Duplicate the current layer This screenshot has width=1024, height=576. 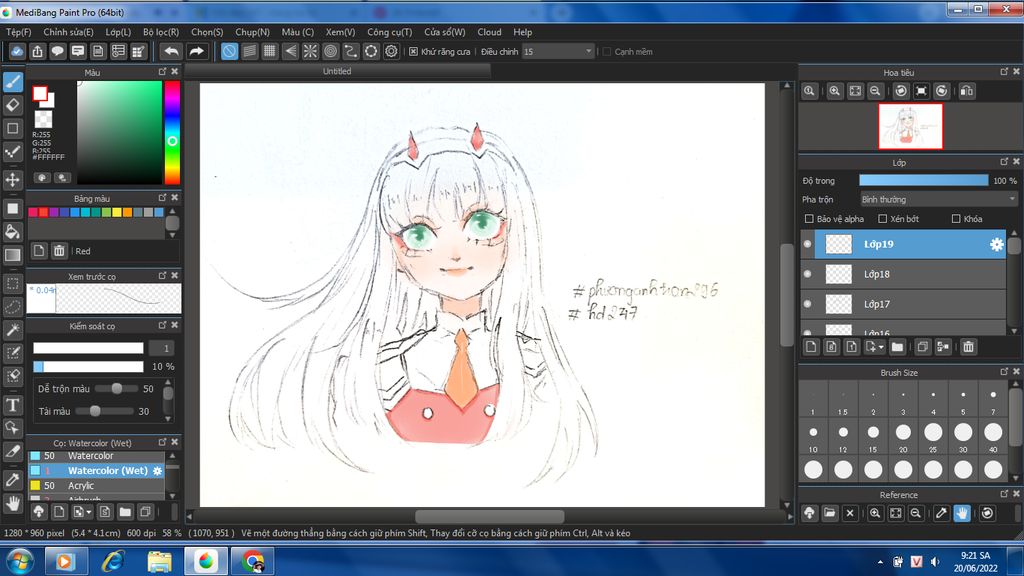click(922, 347)
